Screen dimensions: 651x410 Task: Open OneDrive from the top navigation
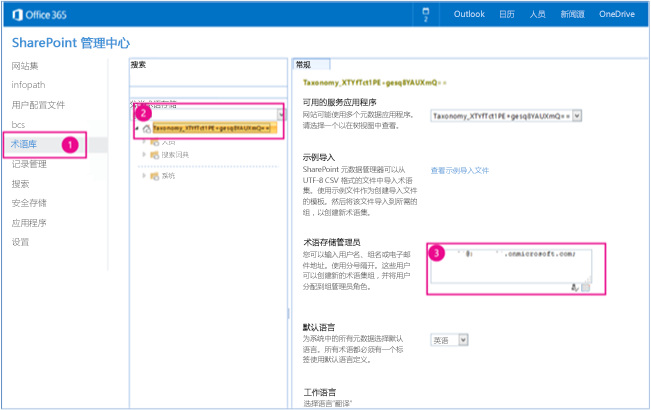617,14
